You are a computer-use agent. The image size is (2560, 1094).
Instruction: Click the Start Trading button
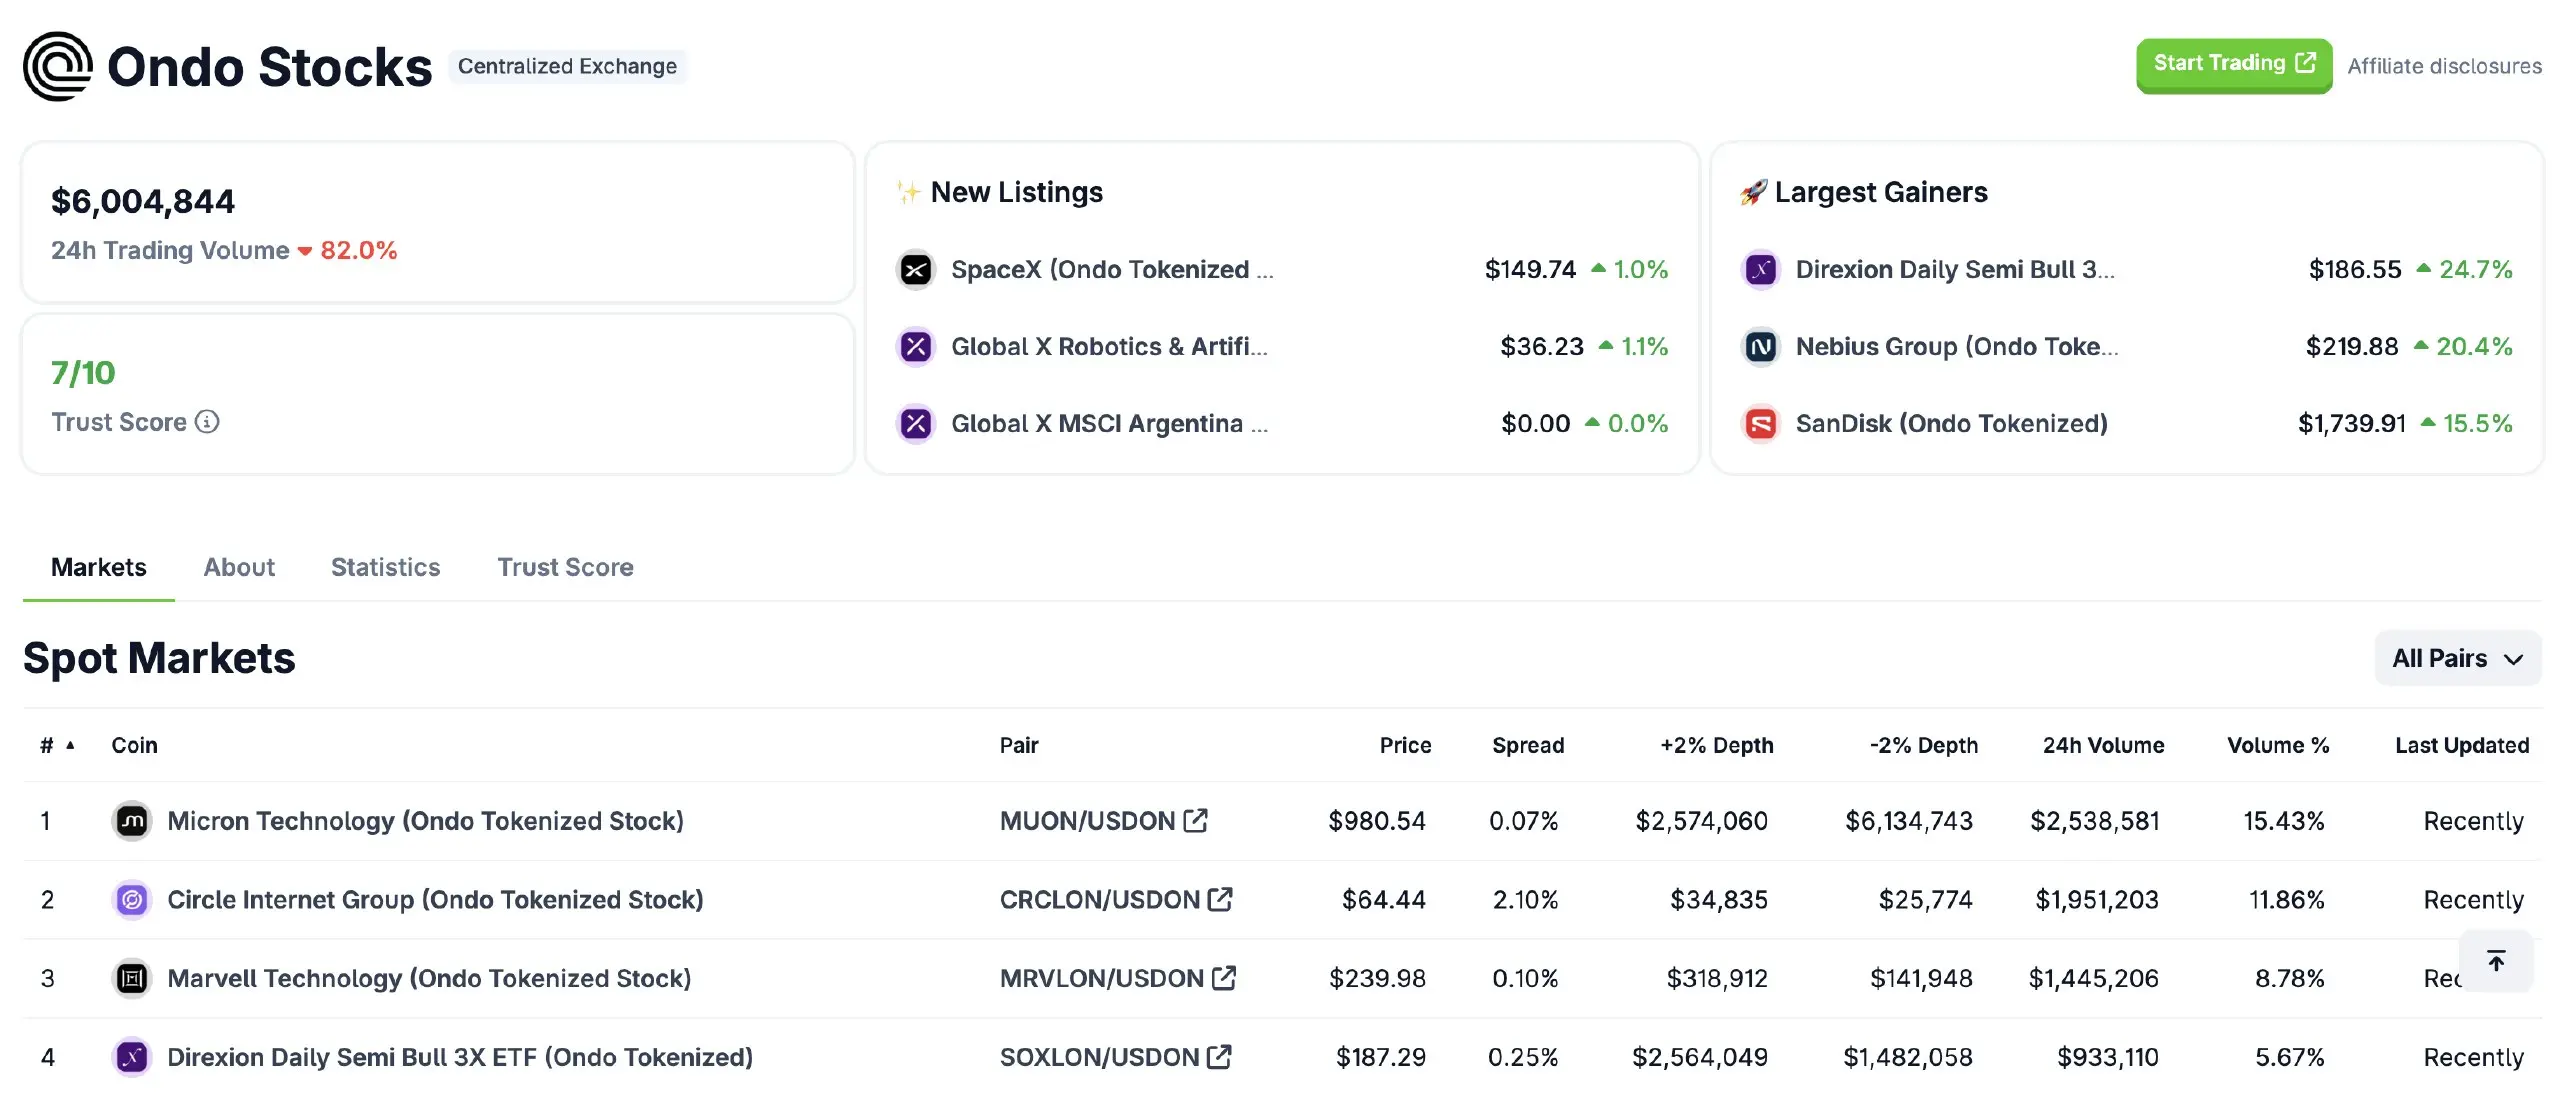(2234, 65)
